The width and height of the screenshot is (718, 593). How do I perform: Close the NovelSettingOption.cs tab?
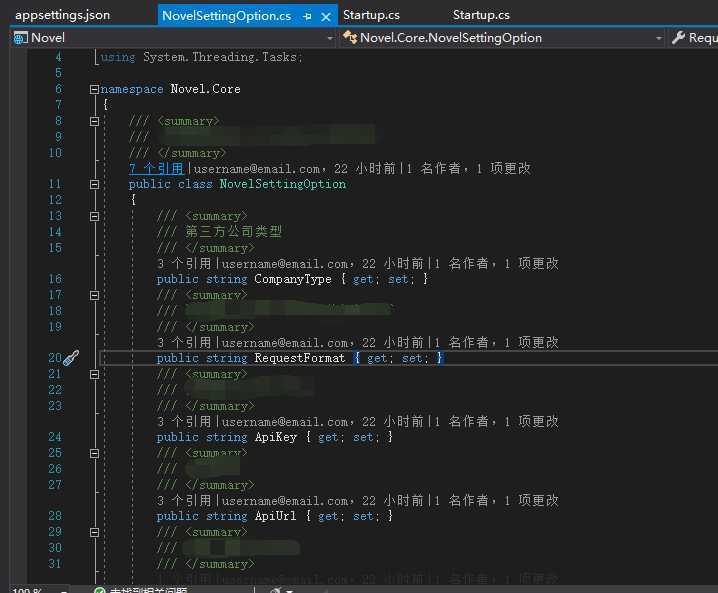coord(326,17)
